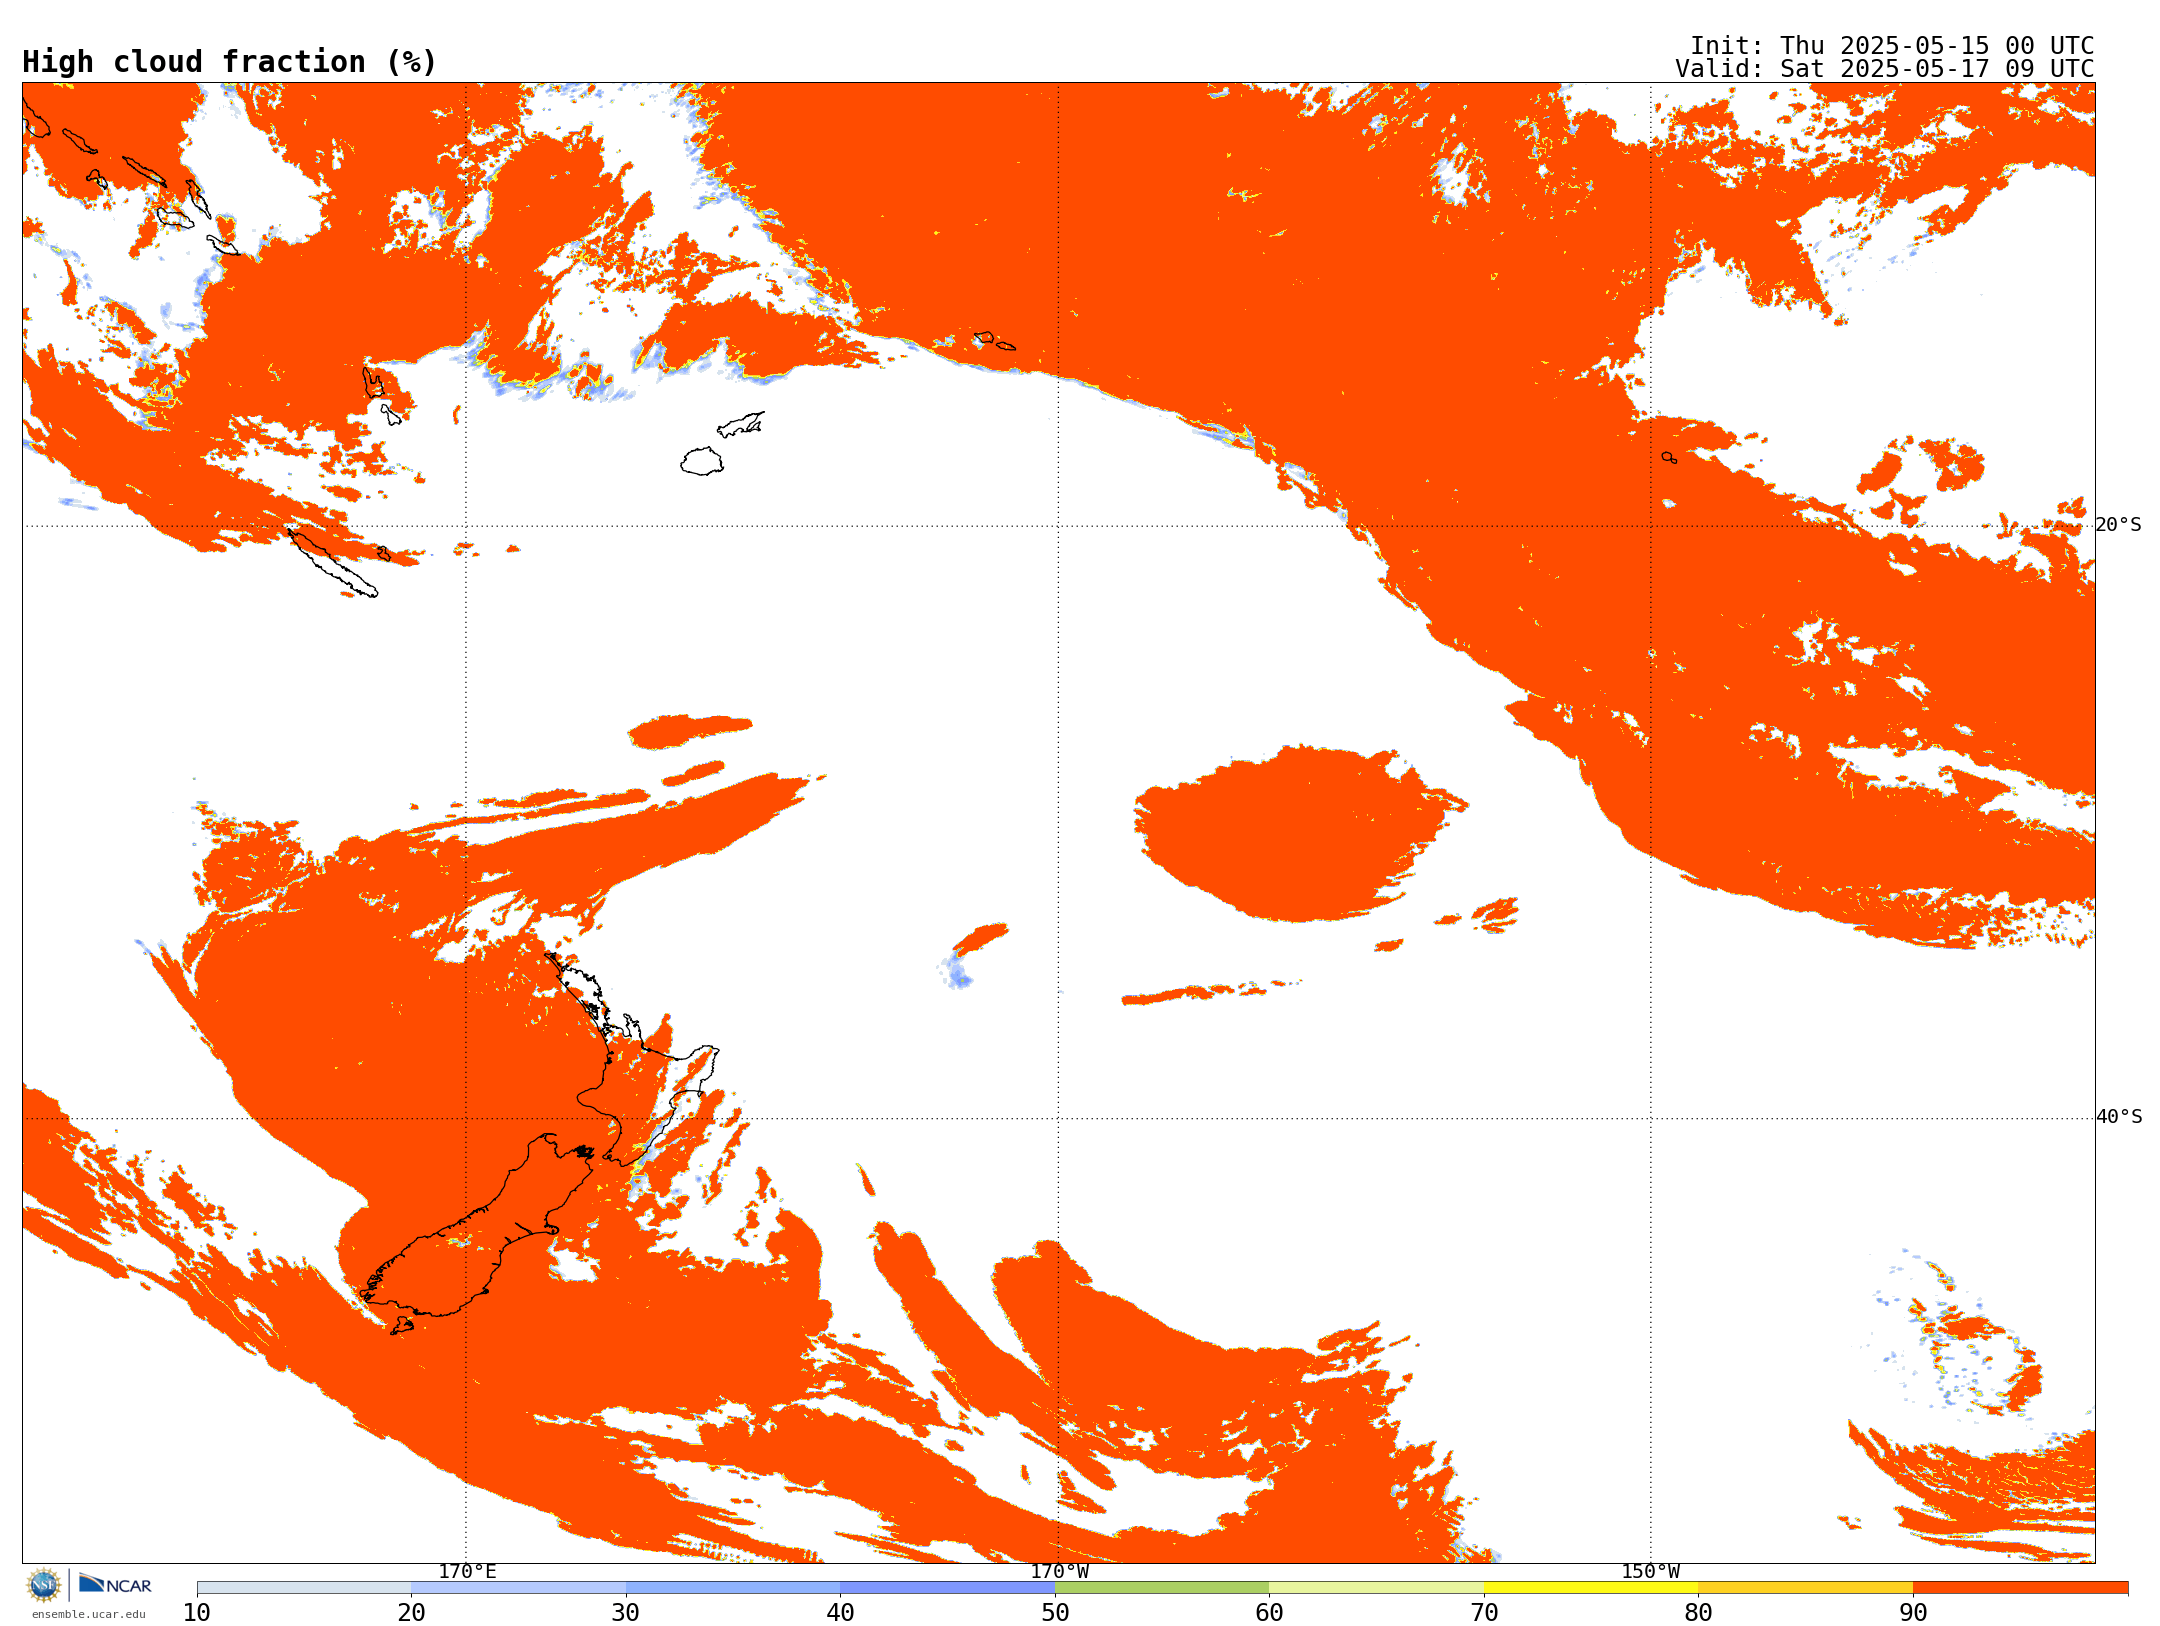The height and width of the screenshot is (1626, 2160).
Task: Click the 60–70 pale yellow-green colorbar segment
Action: click(1376, 1588)
